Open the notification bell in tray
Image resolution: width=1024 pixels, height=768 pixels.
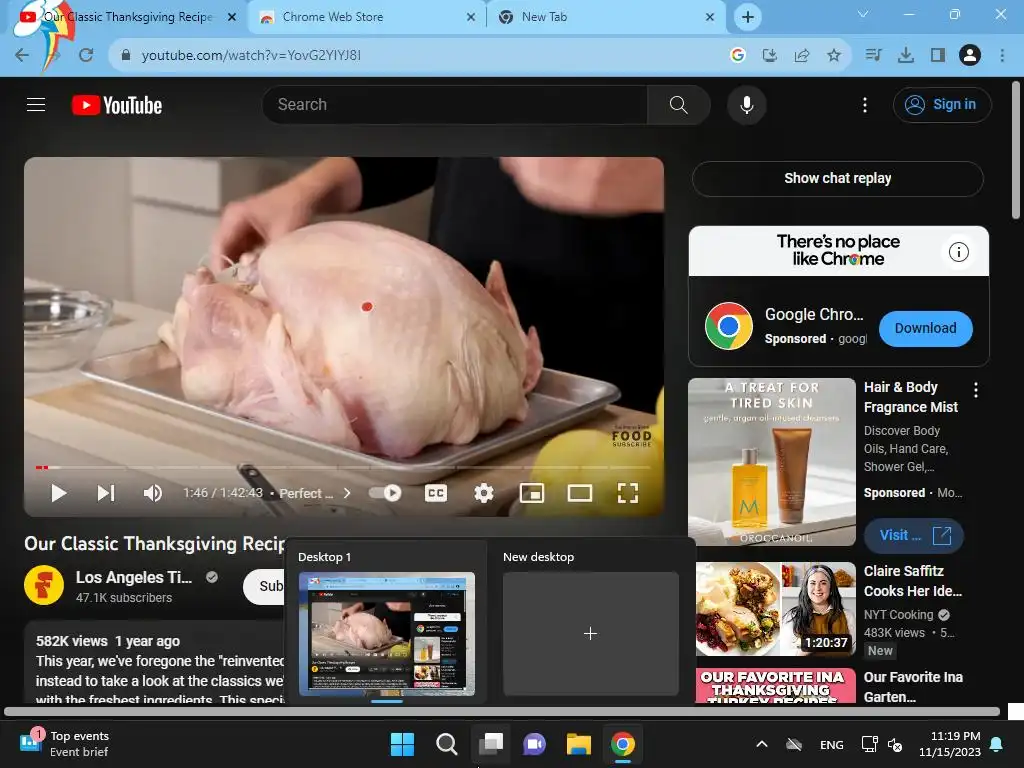pos(997,744)
